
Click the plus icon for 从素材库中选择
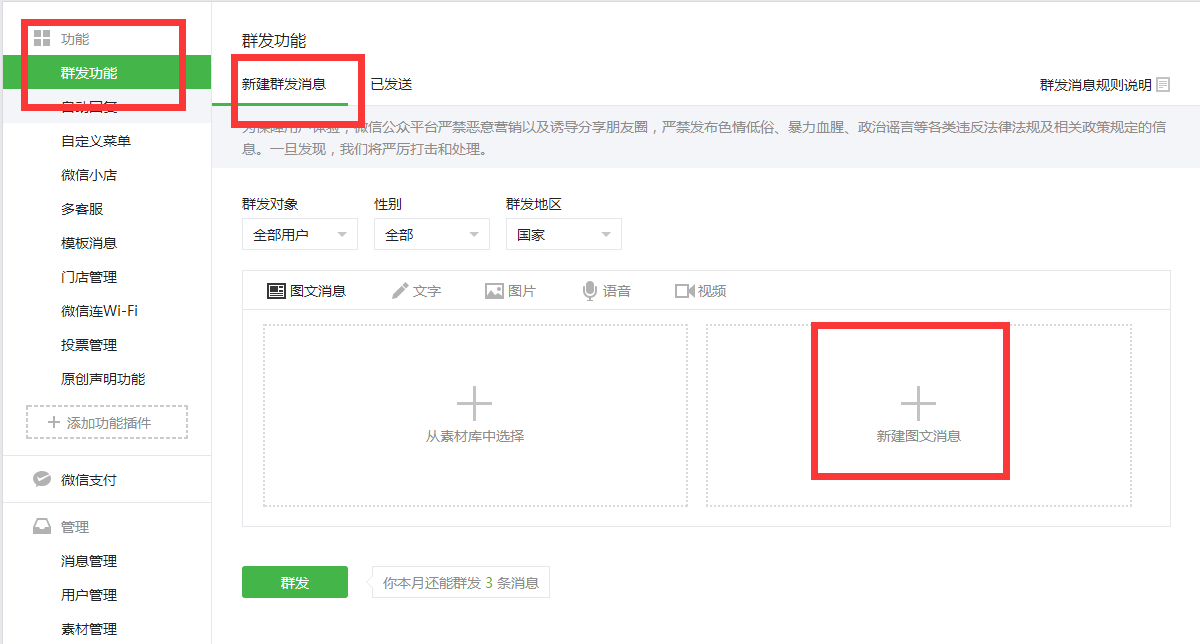pyautogui.click(x=474, y=404)
